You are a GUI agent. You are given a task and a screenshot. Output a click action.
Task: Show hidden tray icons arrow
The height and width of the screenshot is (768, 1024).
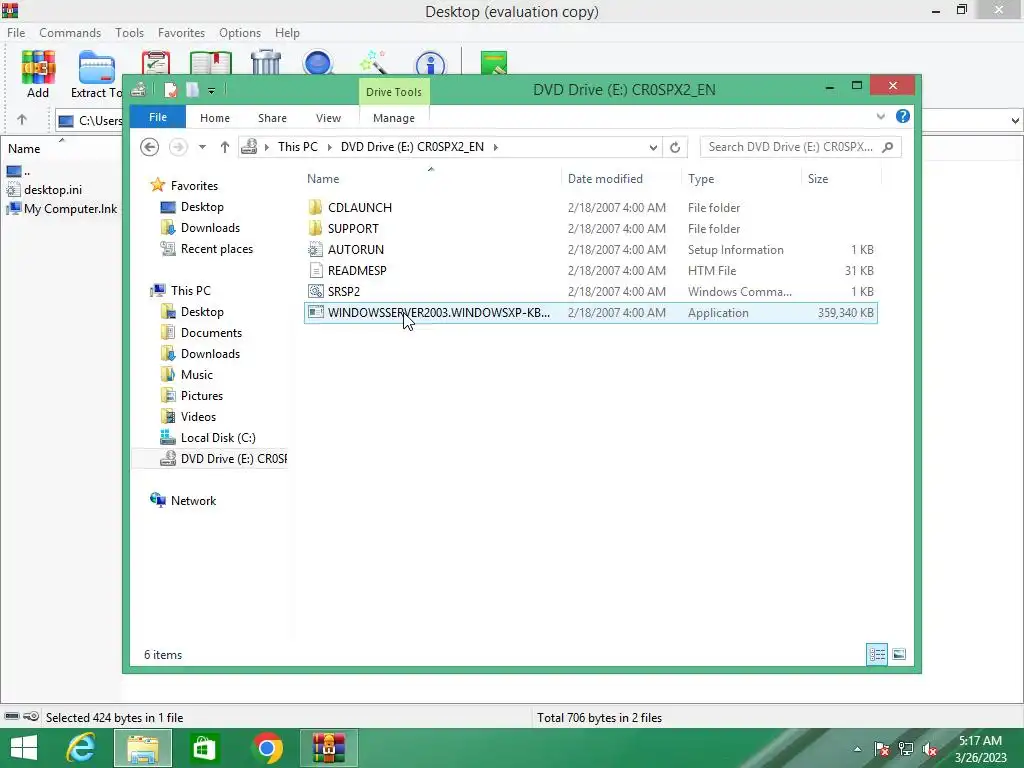click(857, 750)
